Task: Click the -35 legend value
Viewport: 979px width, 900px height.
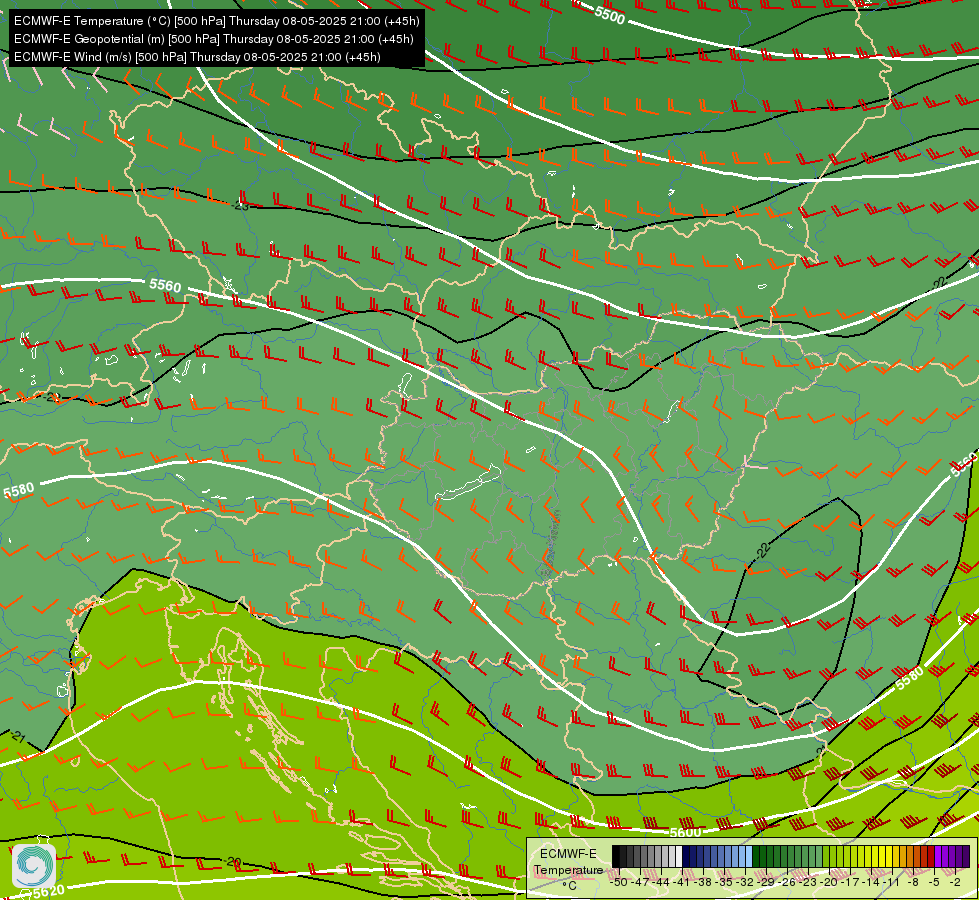Action: [724, 882]
